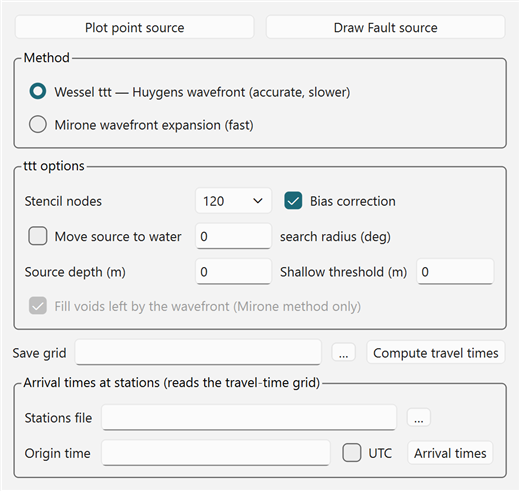
Task: Click the 'Shallow threshold (m)' label
Action: click(x=343, y=272)
